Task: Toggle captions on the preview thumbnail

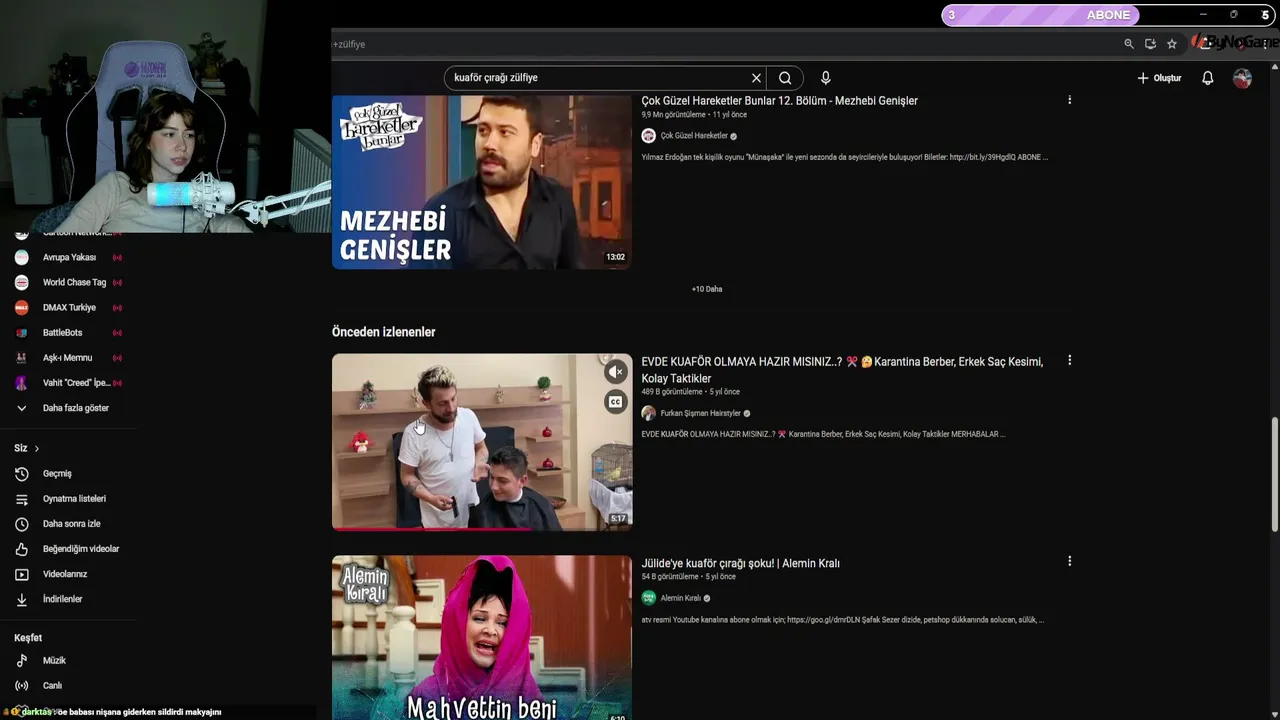Action: (x=616, y=402)
